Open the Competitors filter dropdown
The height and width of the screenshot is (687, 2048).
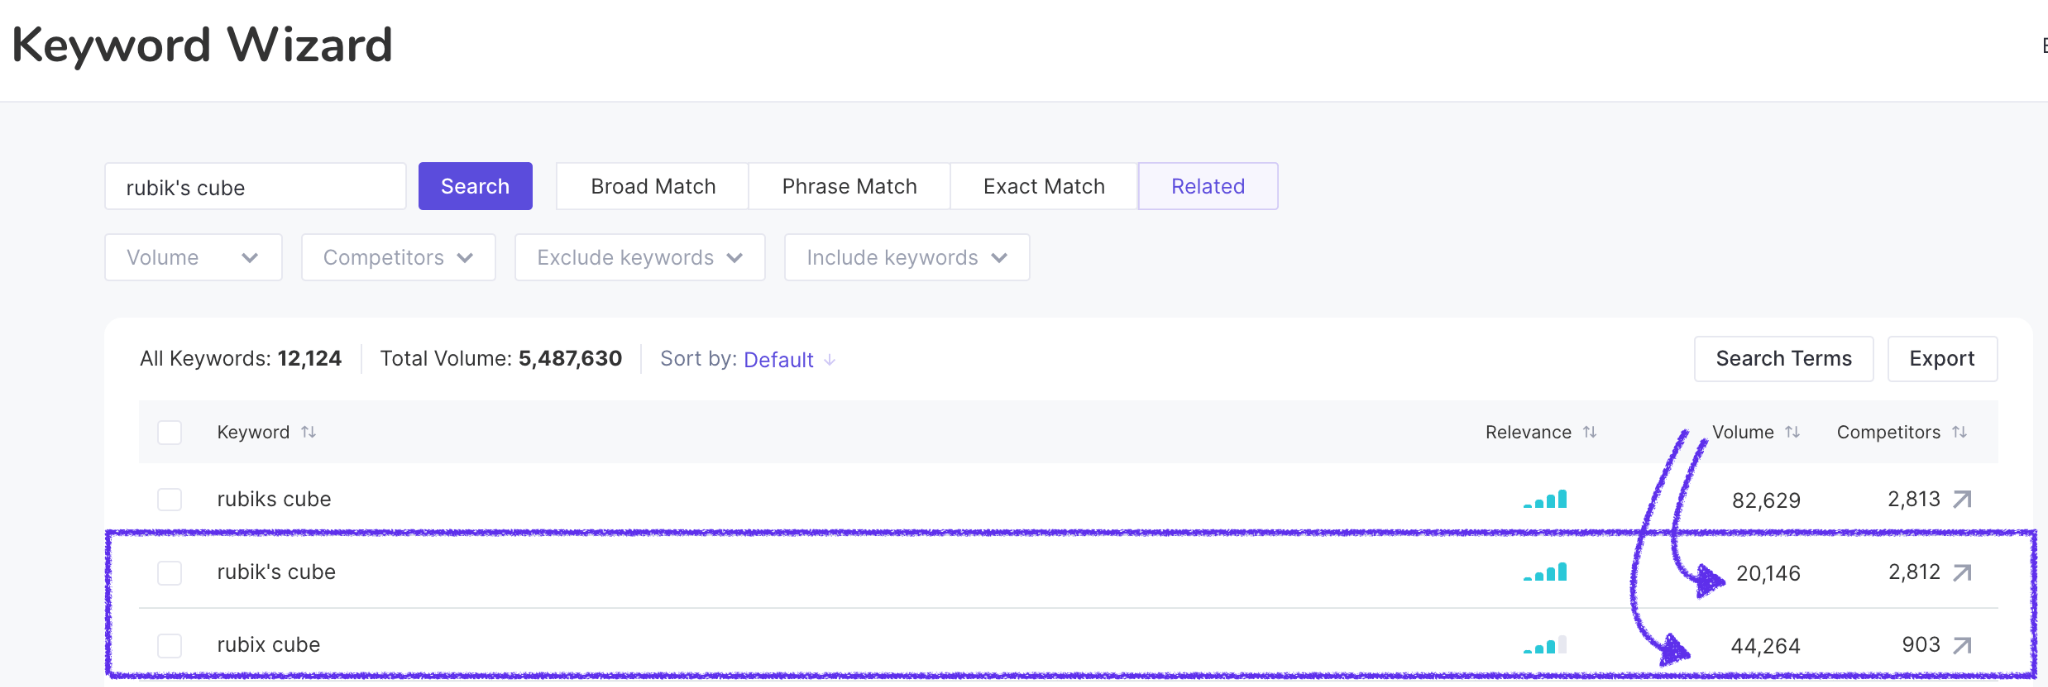pos(398,257)
